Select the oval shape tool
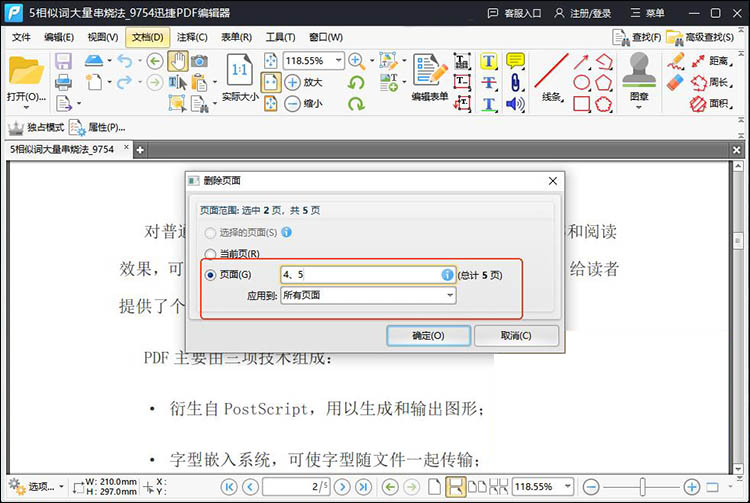The height and width of the screenshot is (503, 750). click(x=581, y=83)
